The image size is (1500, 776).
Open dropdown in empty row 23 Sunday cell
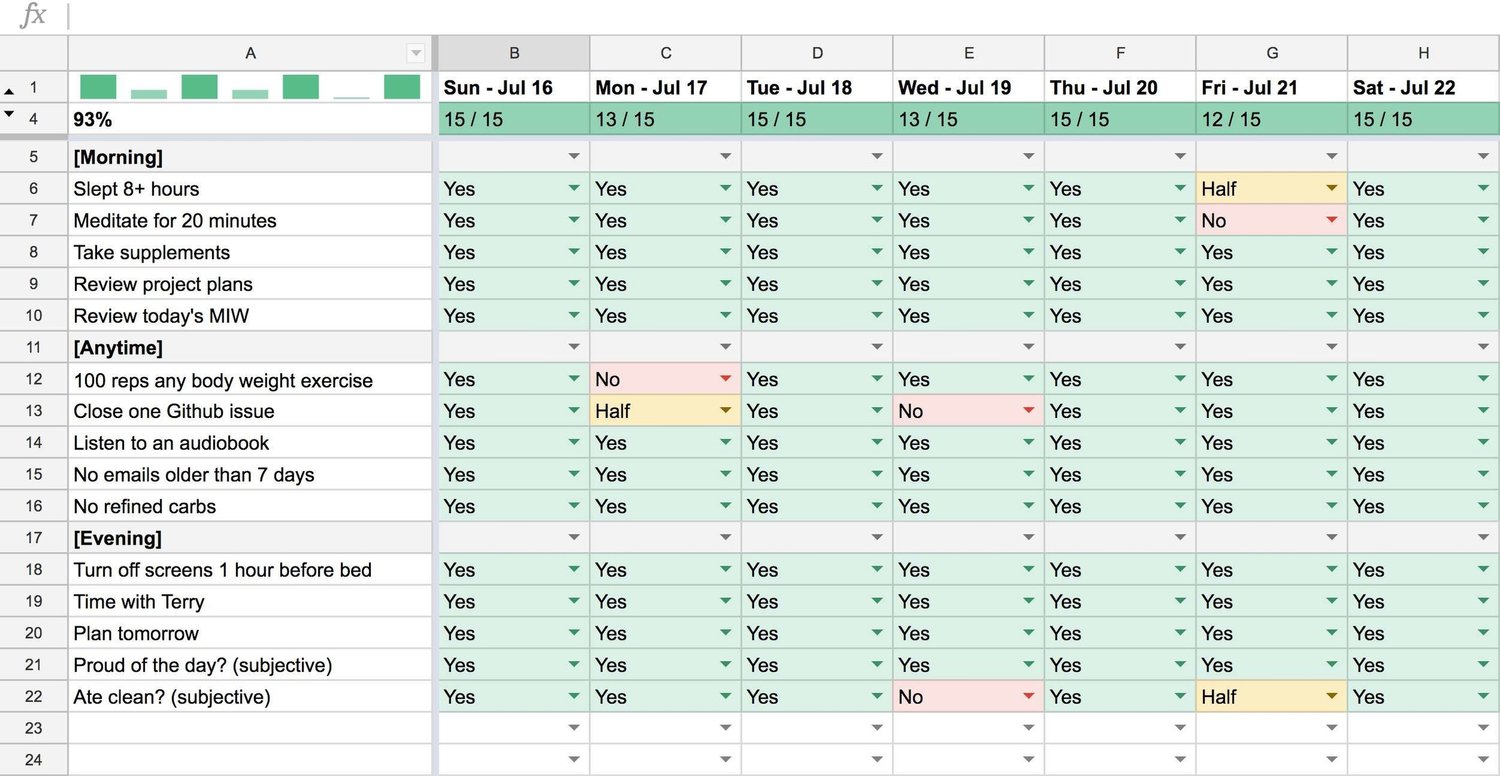573,728
